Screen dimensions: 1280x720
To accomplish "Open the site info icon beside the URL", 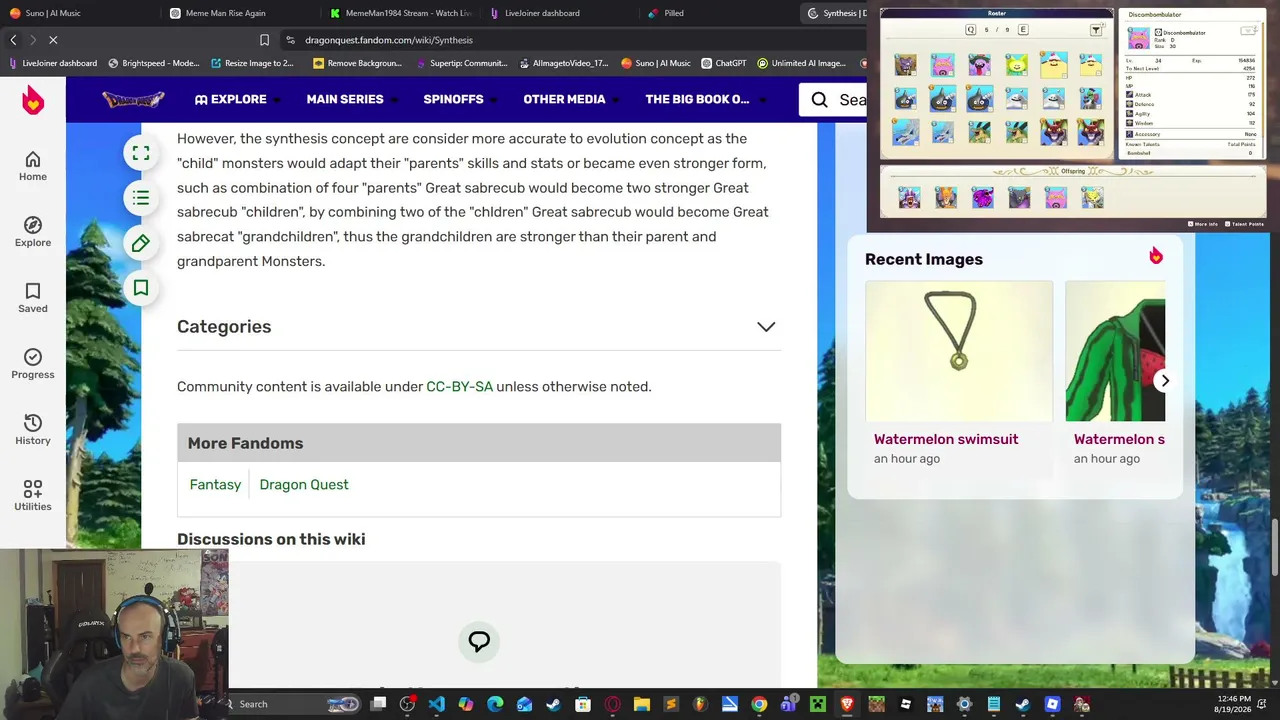I will pyautogui.click(x=290, y=40).
